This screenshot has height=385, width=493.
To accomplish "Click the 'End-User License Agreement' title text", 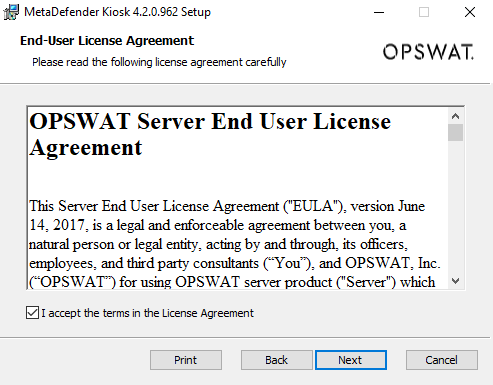I will 107,41.
